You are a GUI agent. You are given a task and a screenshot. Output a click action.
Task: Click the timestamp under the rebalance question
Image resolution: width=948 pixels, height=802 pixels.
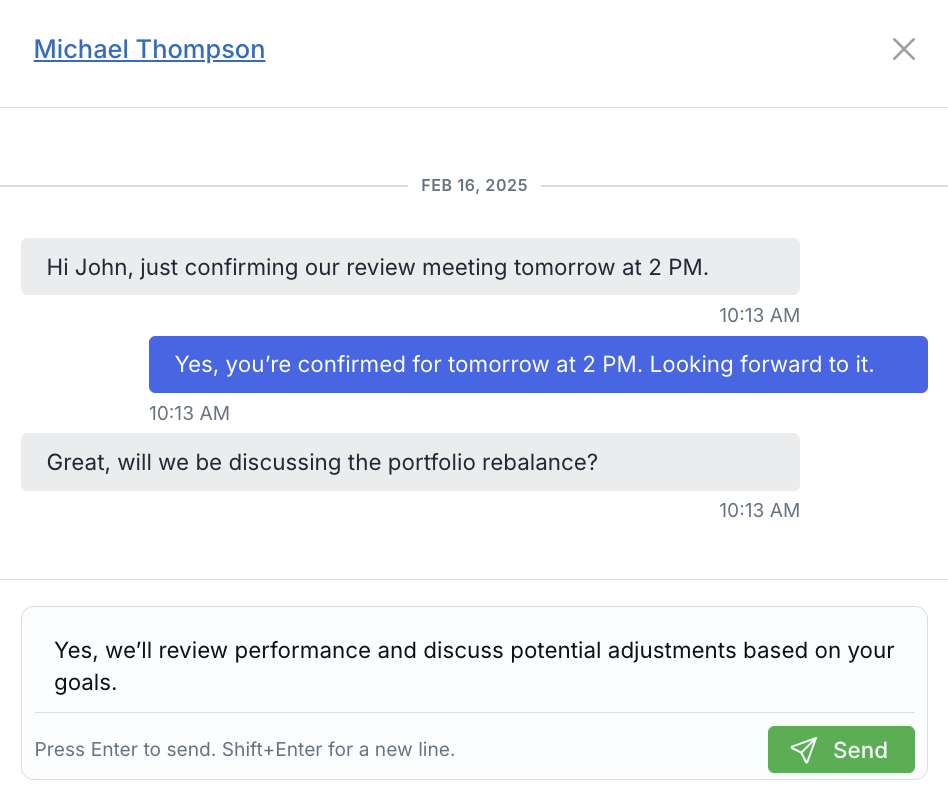point(760,510)
